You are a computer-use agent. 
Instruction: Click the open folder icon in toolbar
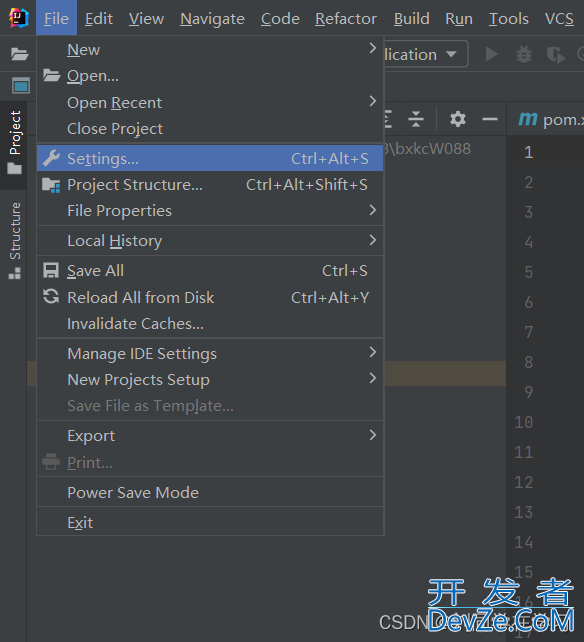tap(19, 54)
